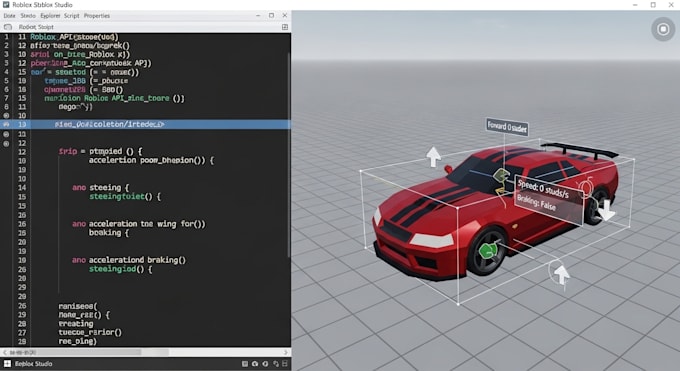Click the code line 'boaking {'
This screenshot has height=371, width=680.
point(109,233)
